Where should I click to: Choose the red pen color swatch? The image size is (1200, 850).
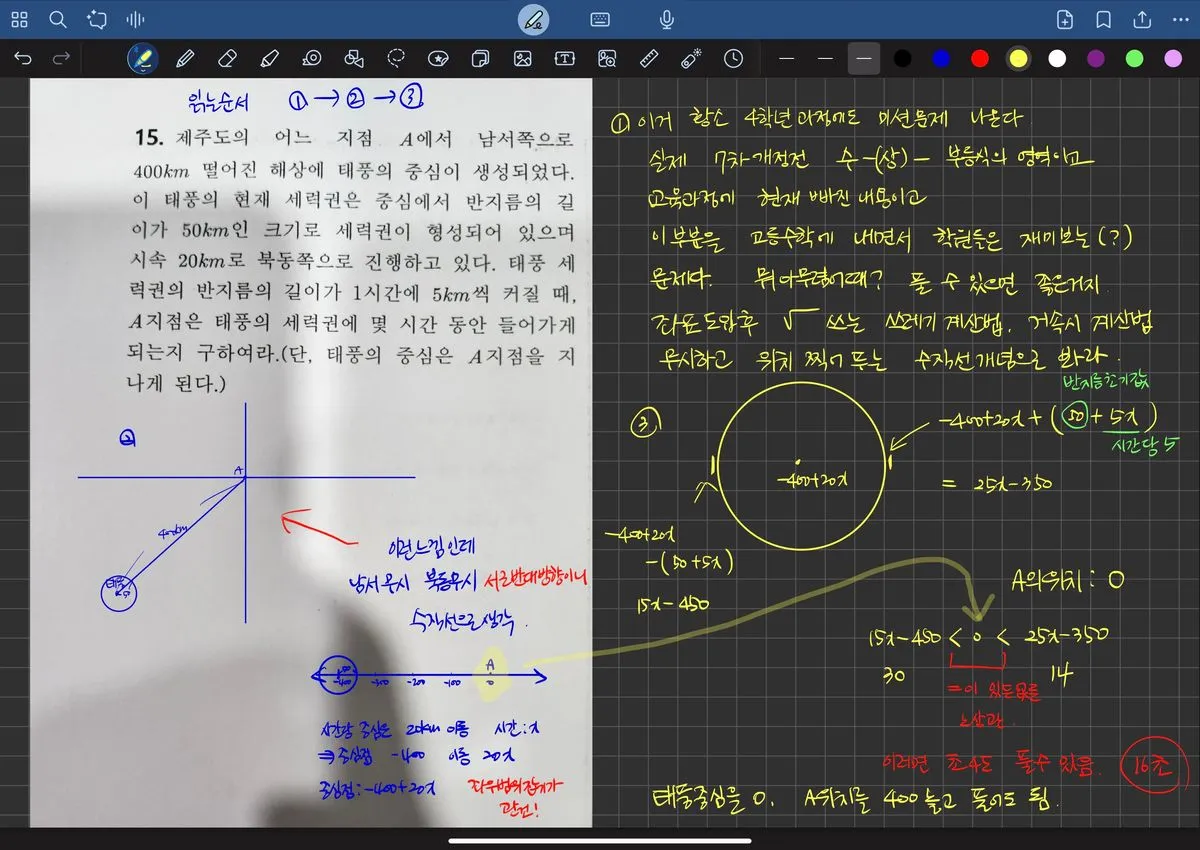coord(980,59)
